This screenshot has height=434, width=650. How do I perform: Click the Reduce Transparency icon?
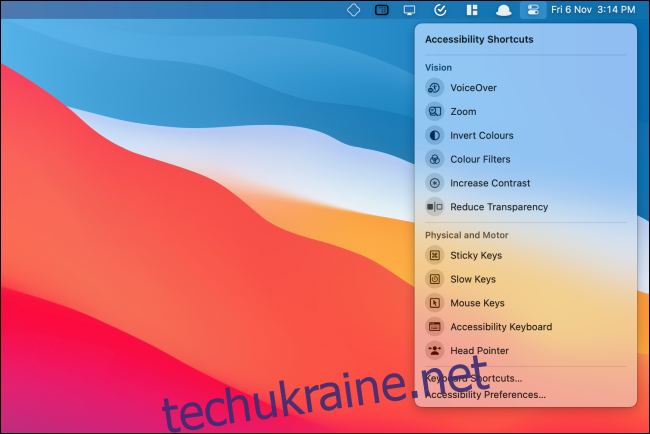point(434,207)
